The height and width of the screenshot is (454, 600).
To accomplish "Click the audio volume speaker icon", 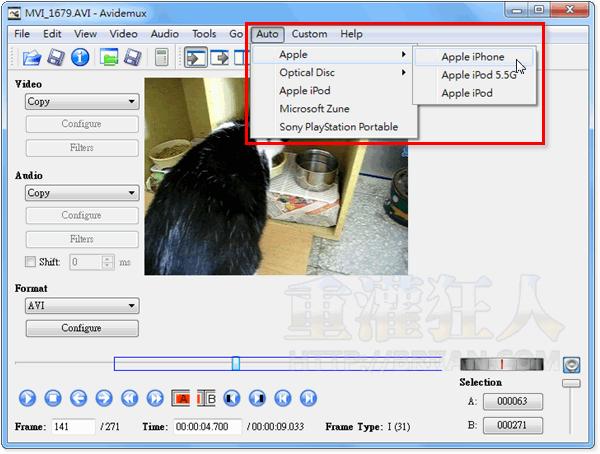I will (x=571, y=365).
